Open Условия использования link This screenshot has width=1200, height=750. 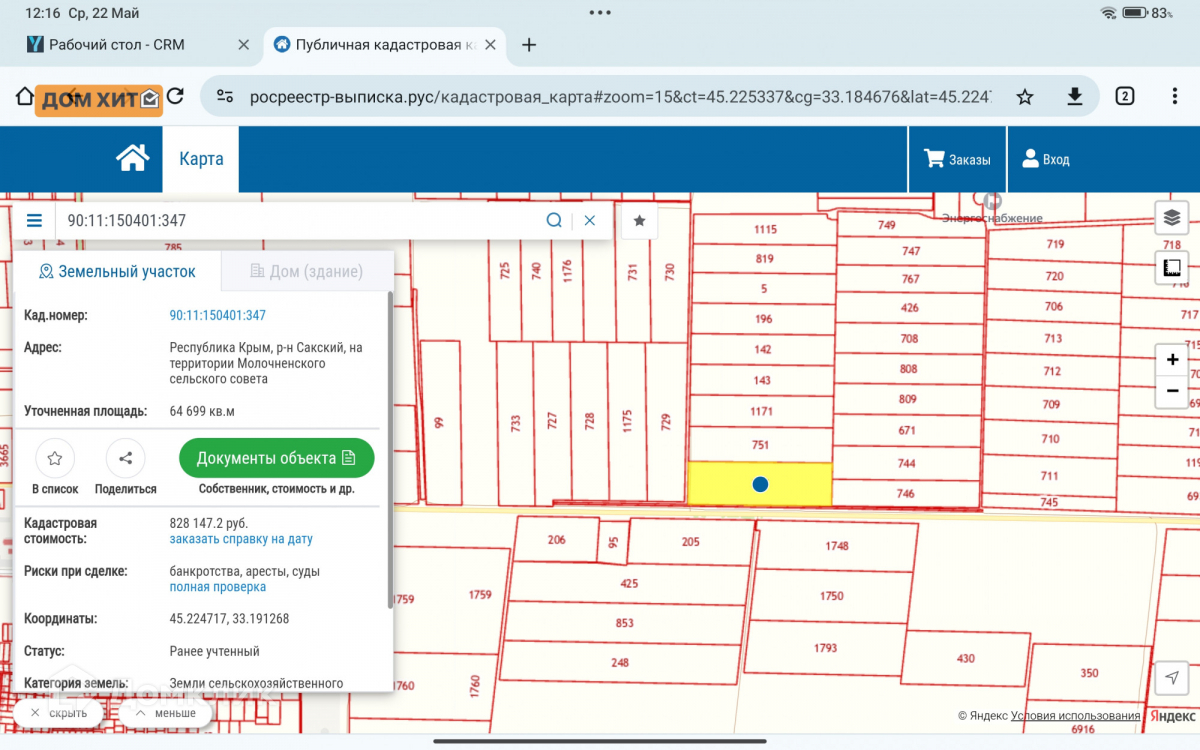coord(1075,715)
